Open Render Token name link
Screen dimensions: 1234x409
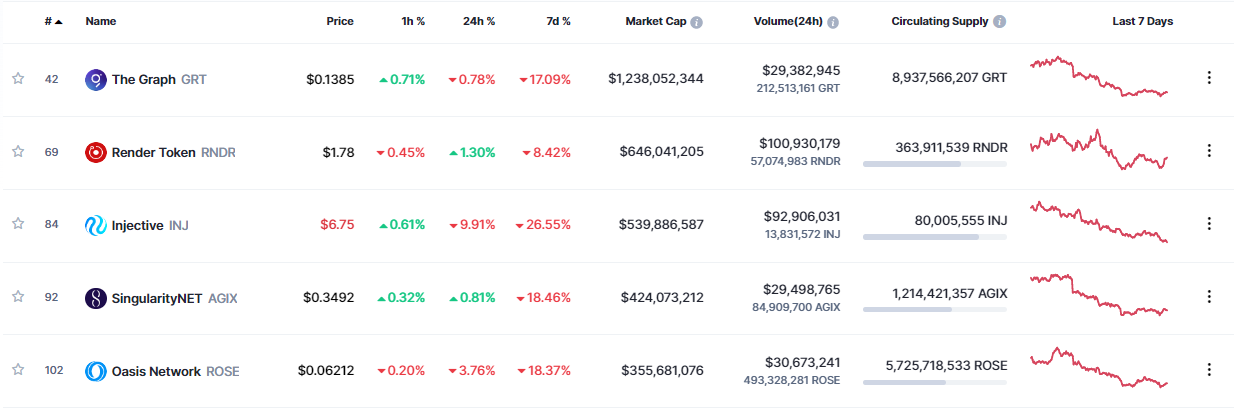[x=153, y=152]
